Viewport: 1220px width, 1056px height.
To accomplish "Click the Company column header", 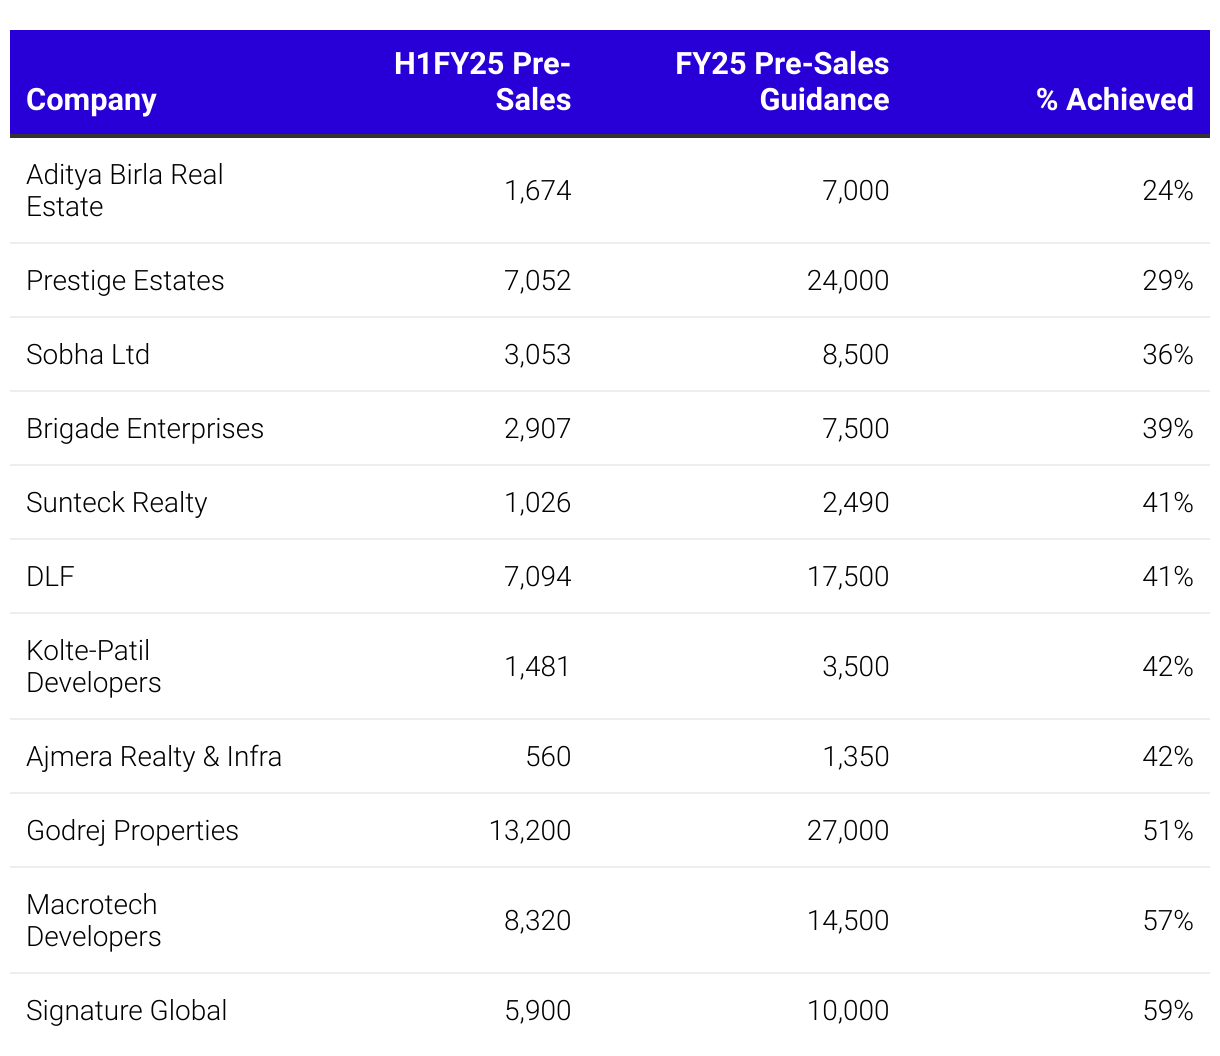I will coord(91,100).
